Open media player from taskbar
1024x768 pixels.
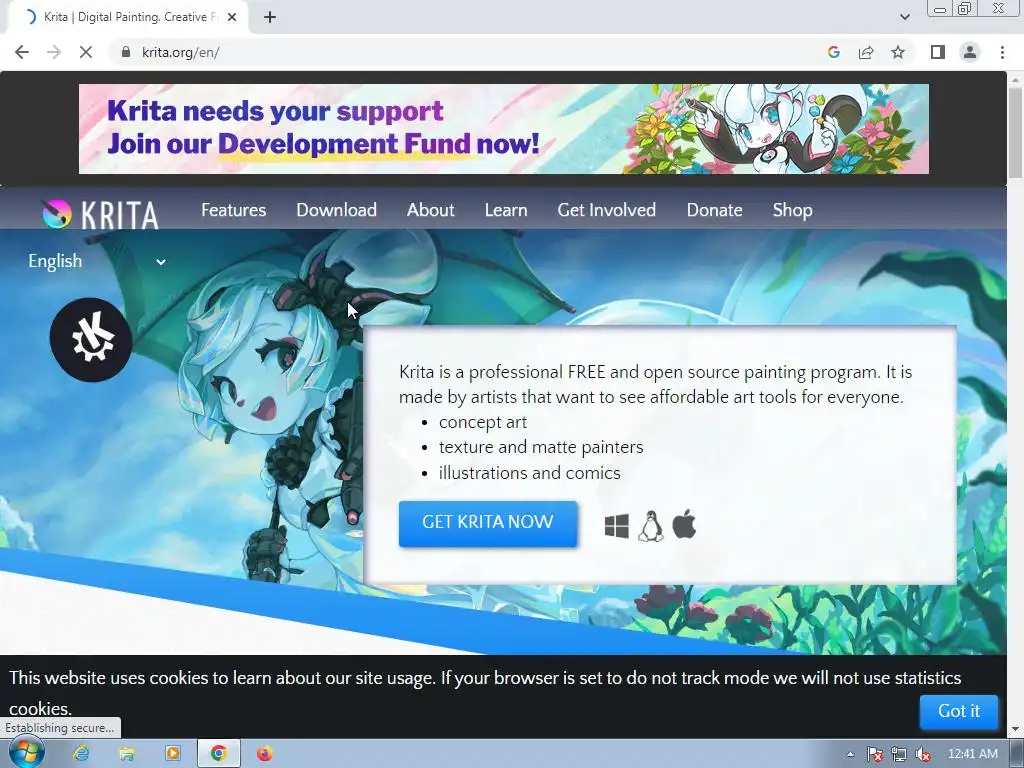pos(172,754)
